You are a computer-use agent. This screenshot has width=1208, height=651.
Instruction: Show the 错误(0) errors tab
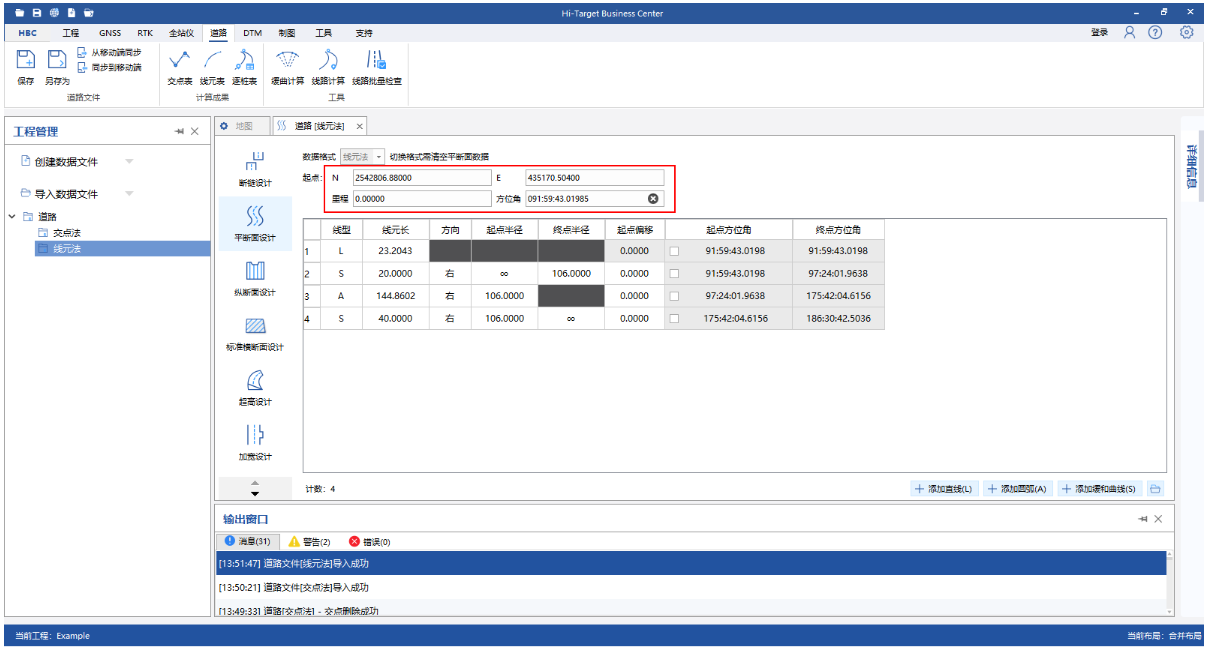coord(369,541)
